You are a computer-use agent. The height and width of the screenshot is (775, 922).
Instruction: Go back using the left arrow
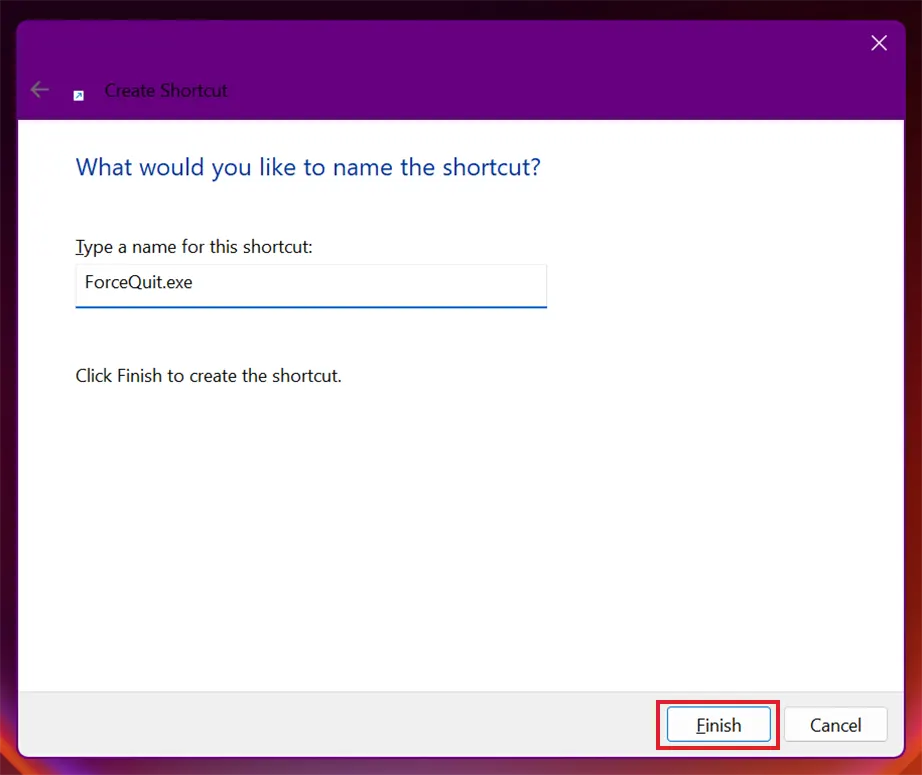pos(39,90)
